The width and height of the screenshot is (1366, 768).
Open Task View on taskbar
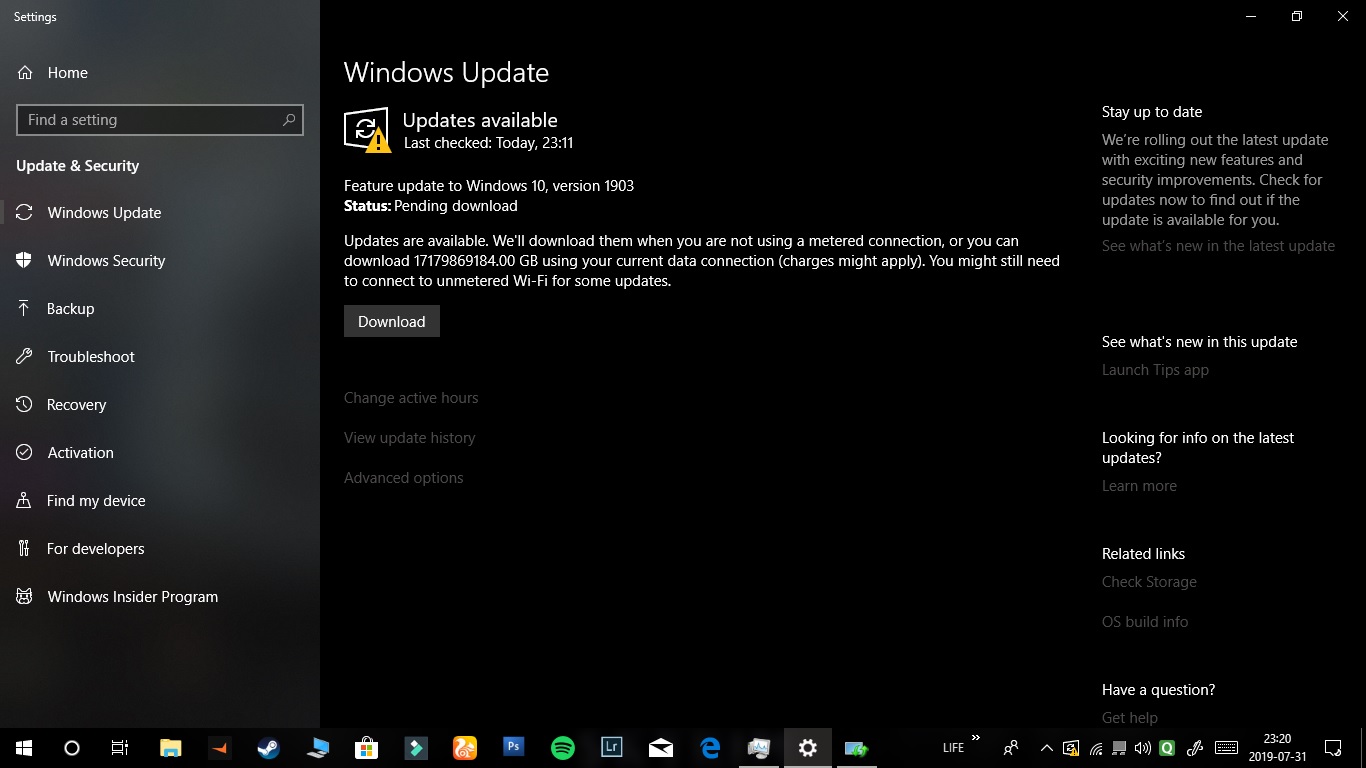point(120,748)
